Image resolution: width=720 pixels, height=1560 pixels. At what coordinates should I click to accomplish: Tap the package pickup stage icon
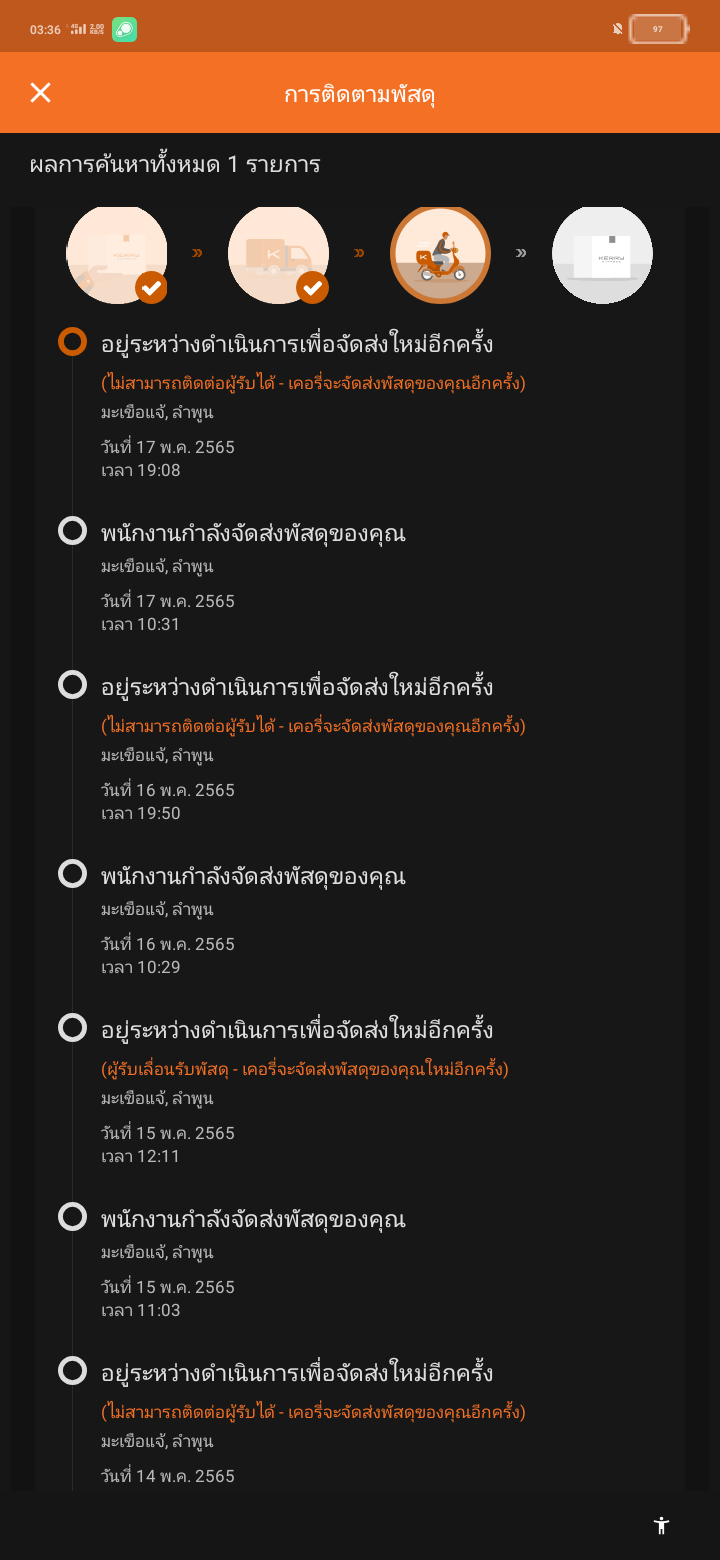(x=116, y=254)
